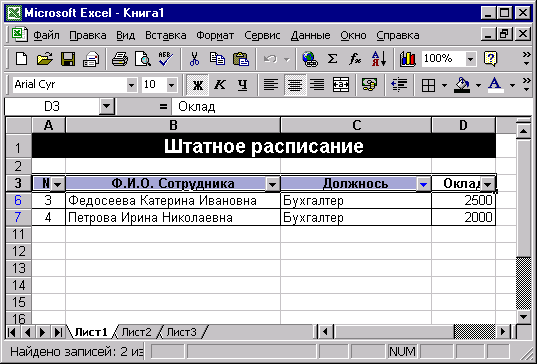Image resolution: width=537 pixels, height=364 pixels.
Task: Select column B header
Action: tap(173, 125)
